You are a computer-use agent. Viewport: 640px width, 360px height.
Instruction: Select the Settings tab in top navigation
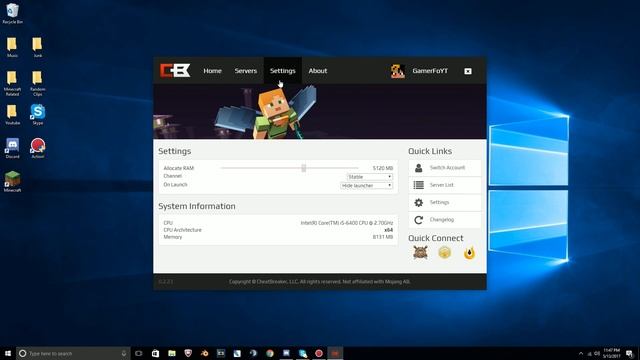pyautogui.click(x=282, y=71)
